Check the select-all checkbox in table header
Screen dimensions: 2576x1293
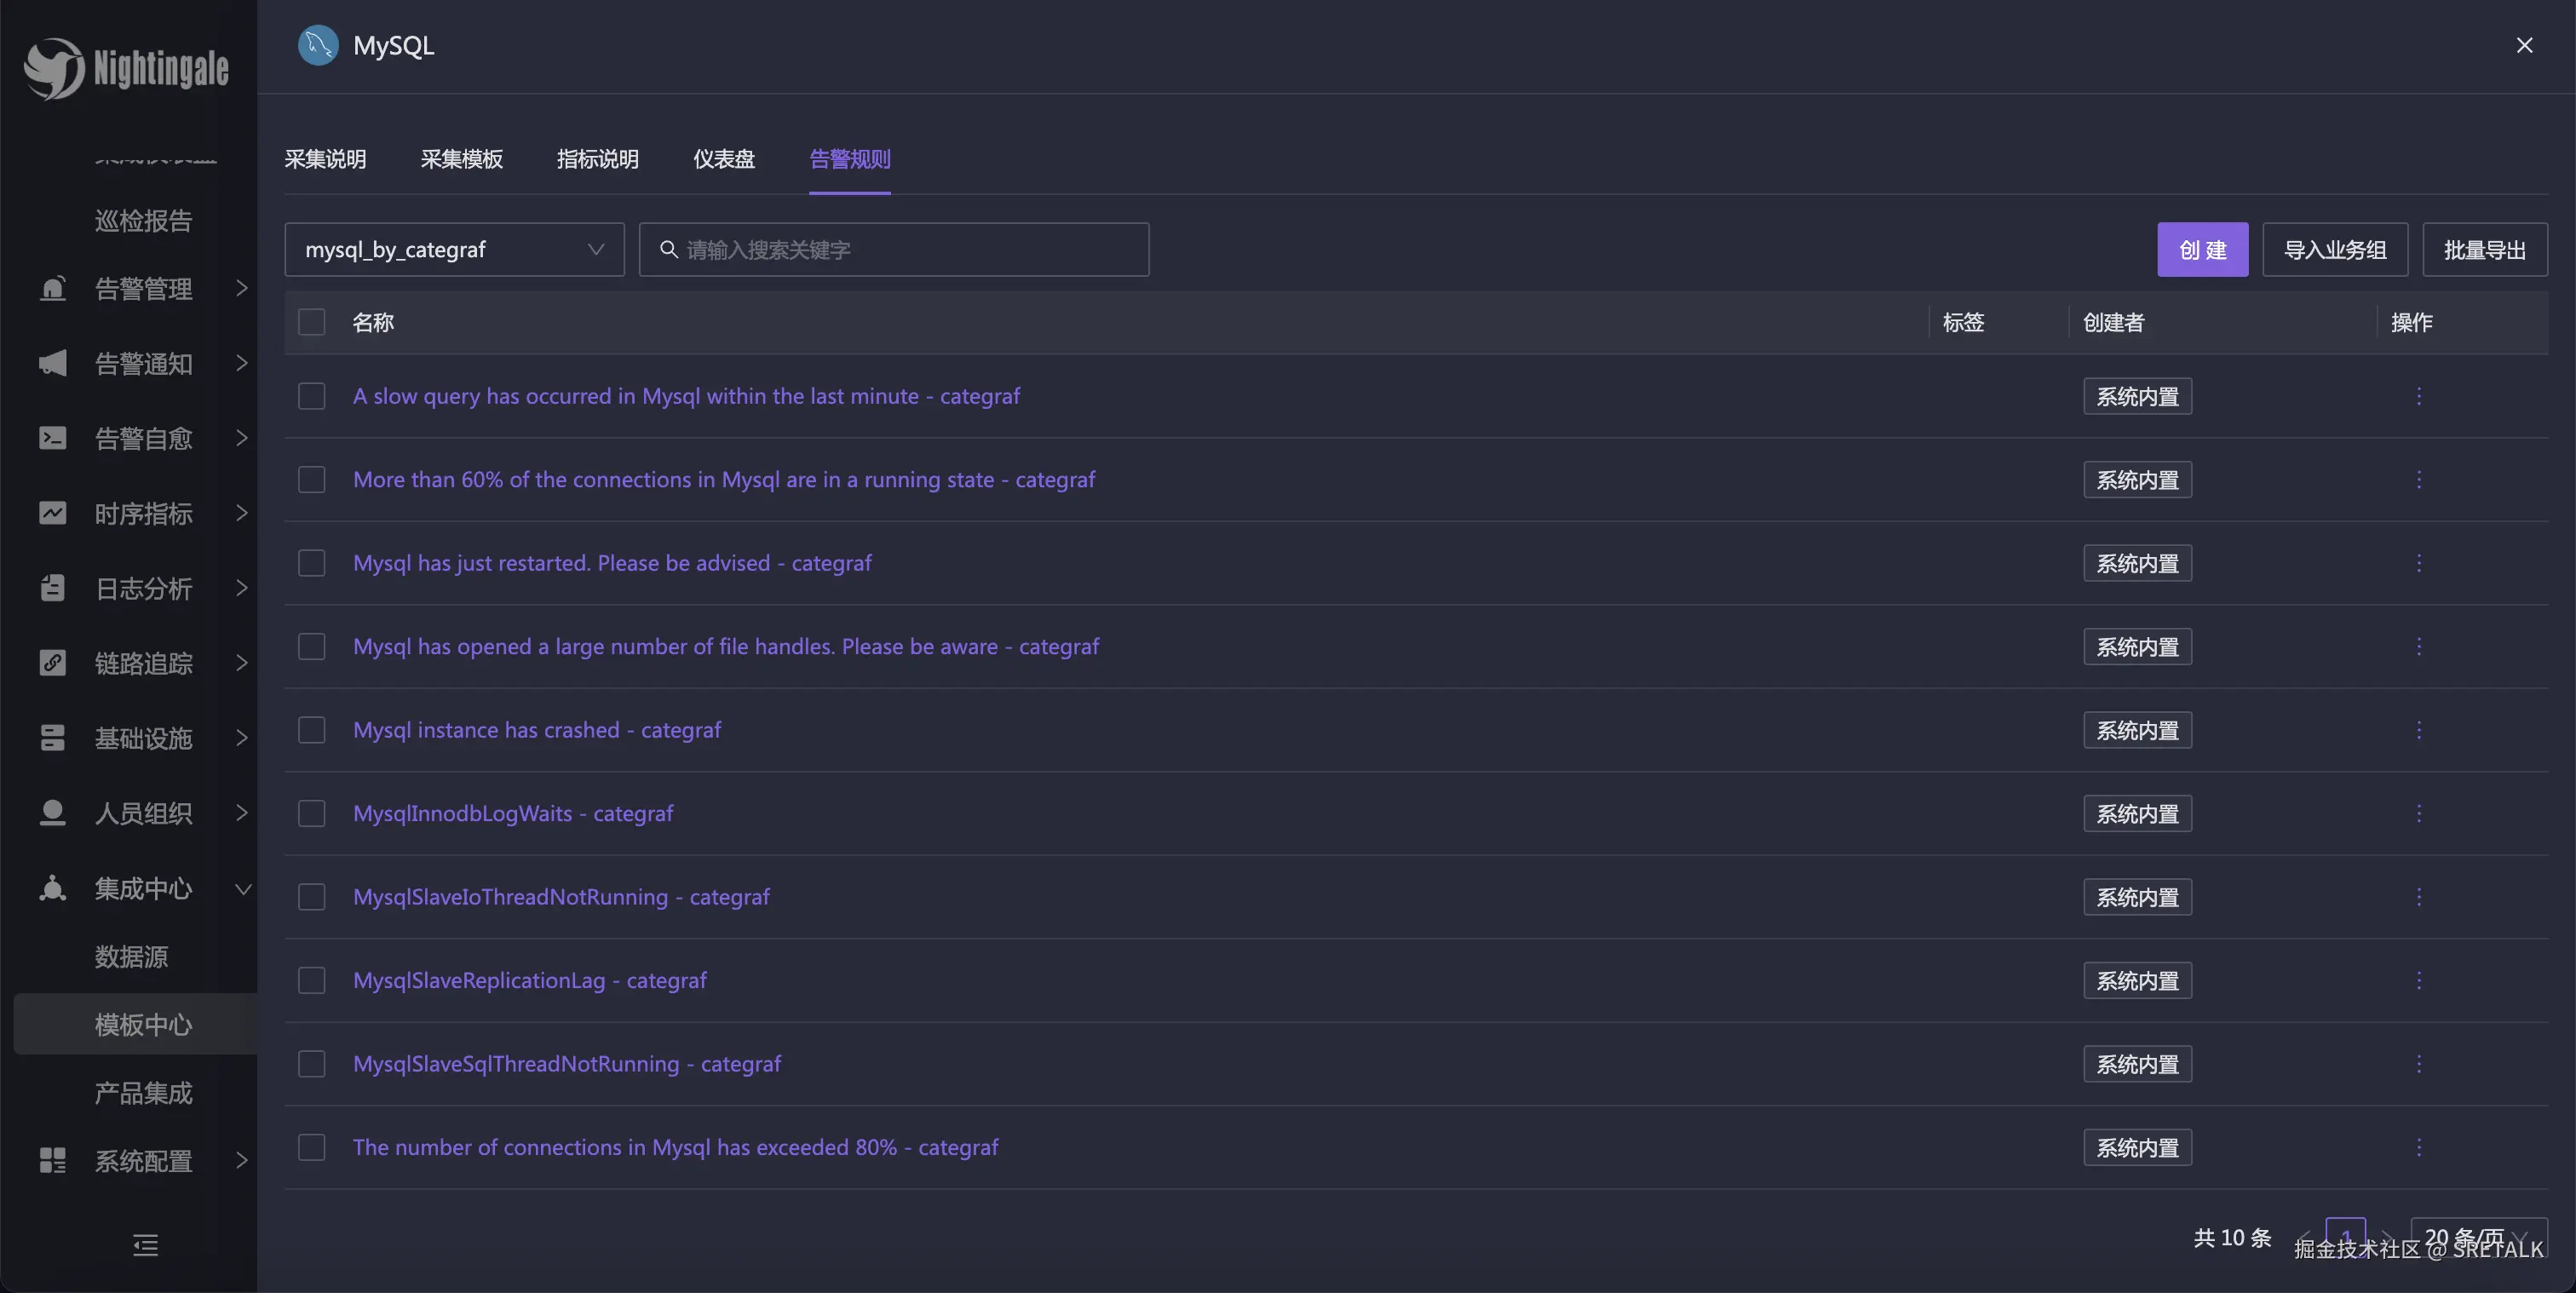312,322
